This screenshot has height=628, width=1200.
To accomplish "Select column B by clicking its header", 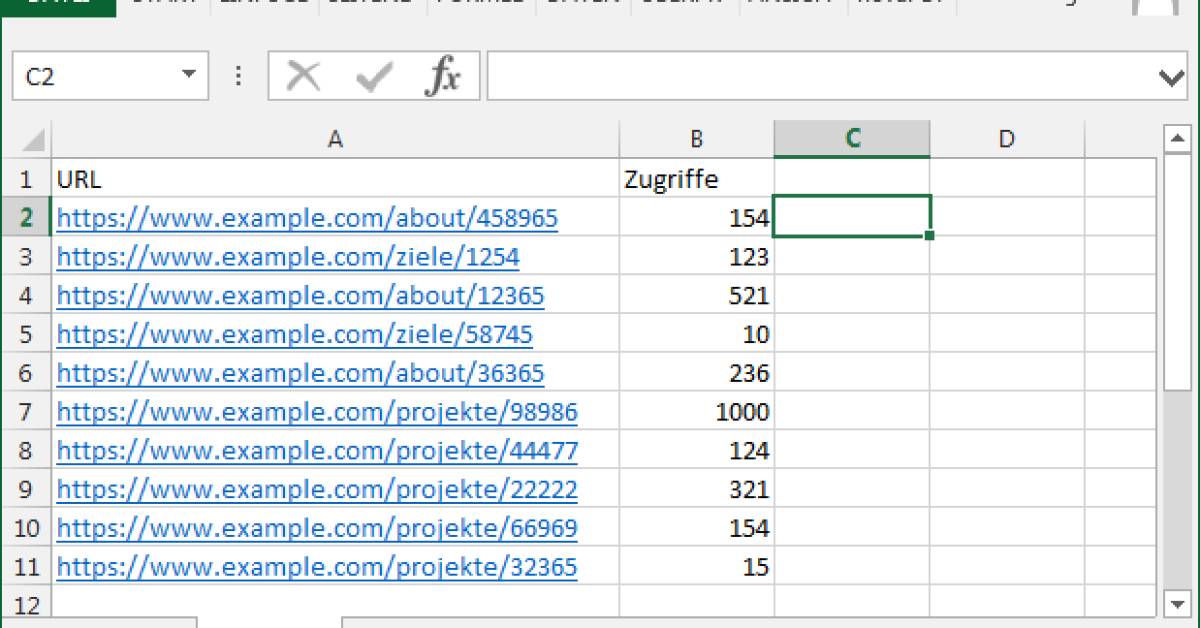I will [x=695, y=139].
